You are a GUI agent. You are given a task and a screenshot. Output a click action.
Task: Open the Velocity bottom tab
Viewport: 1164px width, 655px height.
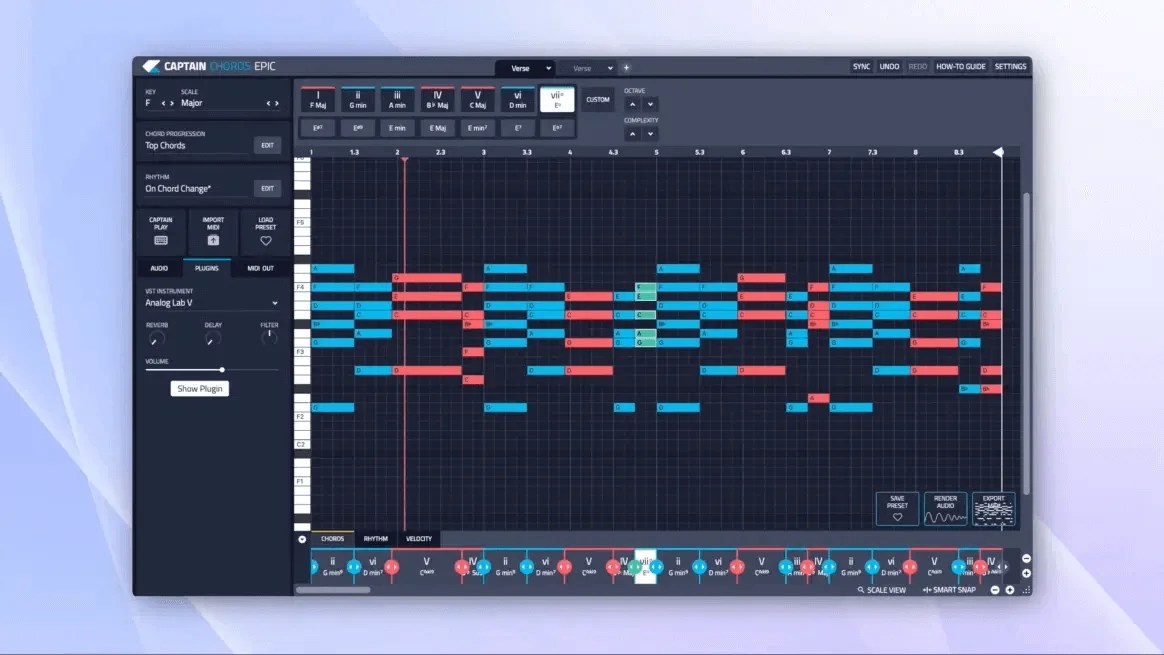point(419,539)
